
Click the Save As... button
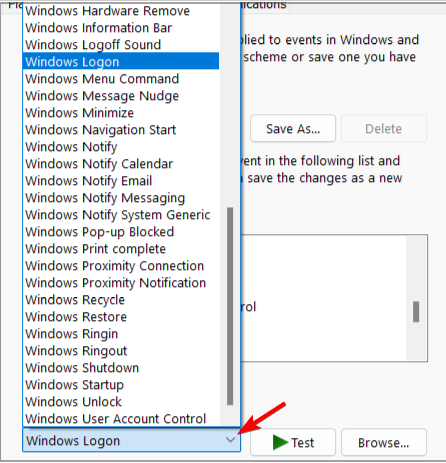click(293, 129)
